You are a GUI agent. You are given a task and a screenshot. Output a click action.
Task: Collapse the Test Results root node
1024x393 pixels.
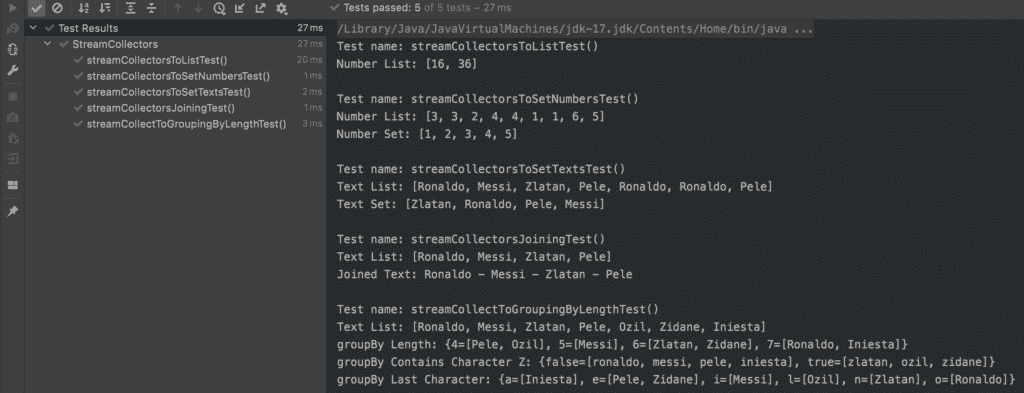pyautogui.click(x=33, y=29)
